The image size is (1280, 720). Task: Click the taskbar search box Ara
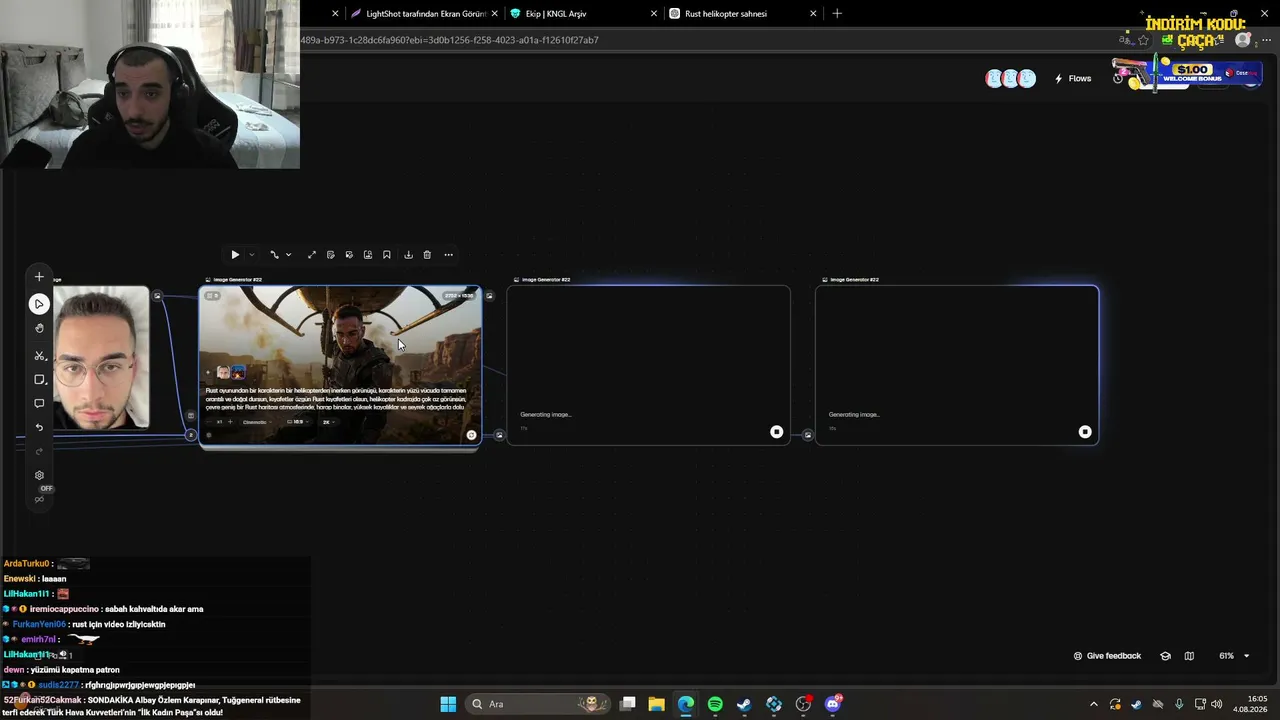point(540,704)
